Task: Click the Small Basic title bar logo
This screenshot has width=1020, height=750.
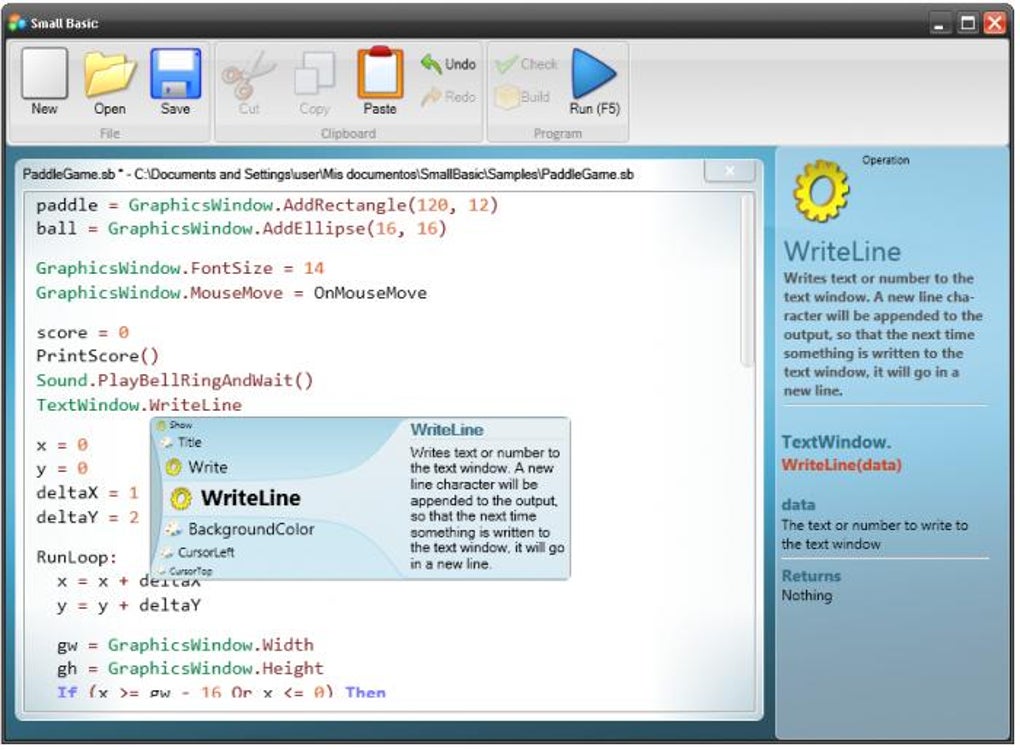Action: click(18, 23)
